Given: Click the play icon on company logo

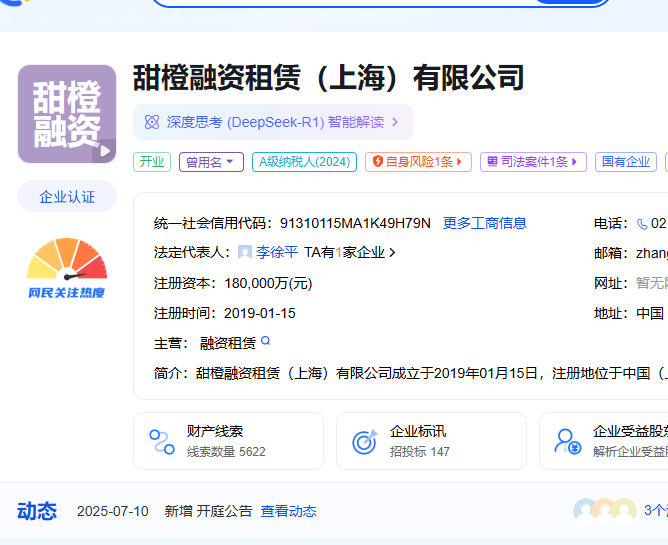Looking at the screenshot, I should 103,151.
